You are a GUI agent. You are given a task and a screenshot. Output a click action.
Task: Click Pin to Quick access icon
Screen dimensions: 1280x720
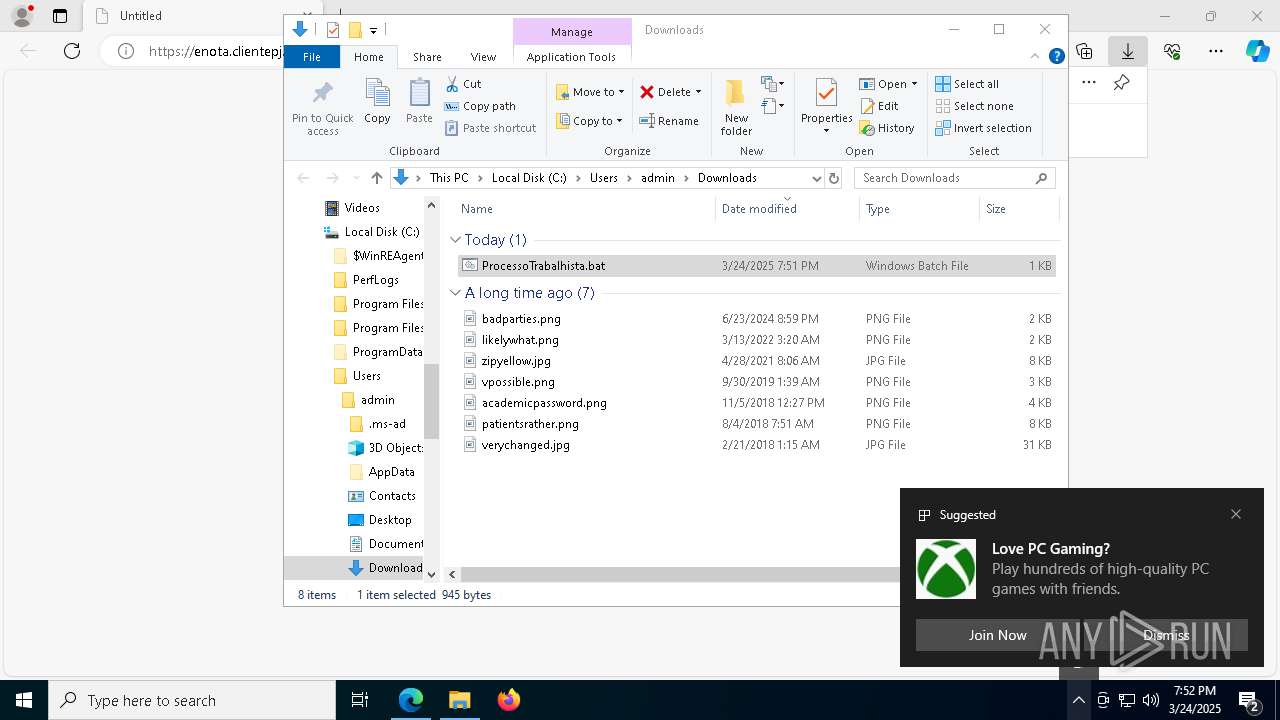tap(322, 107)
